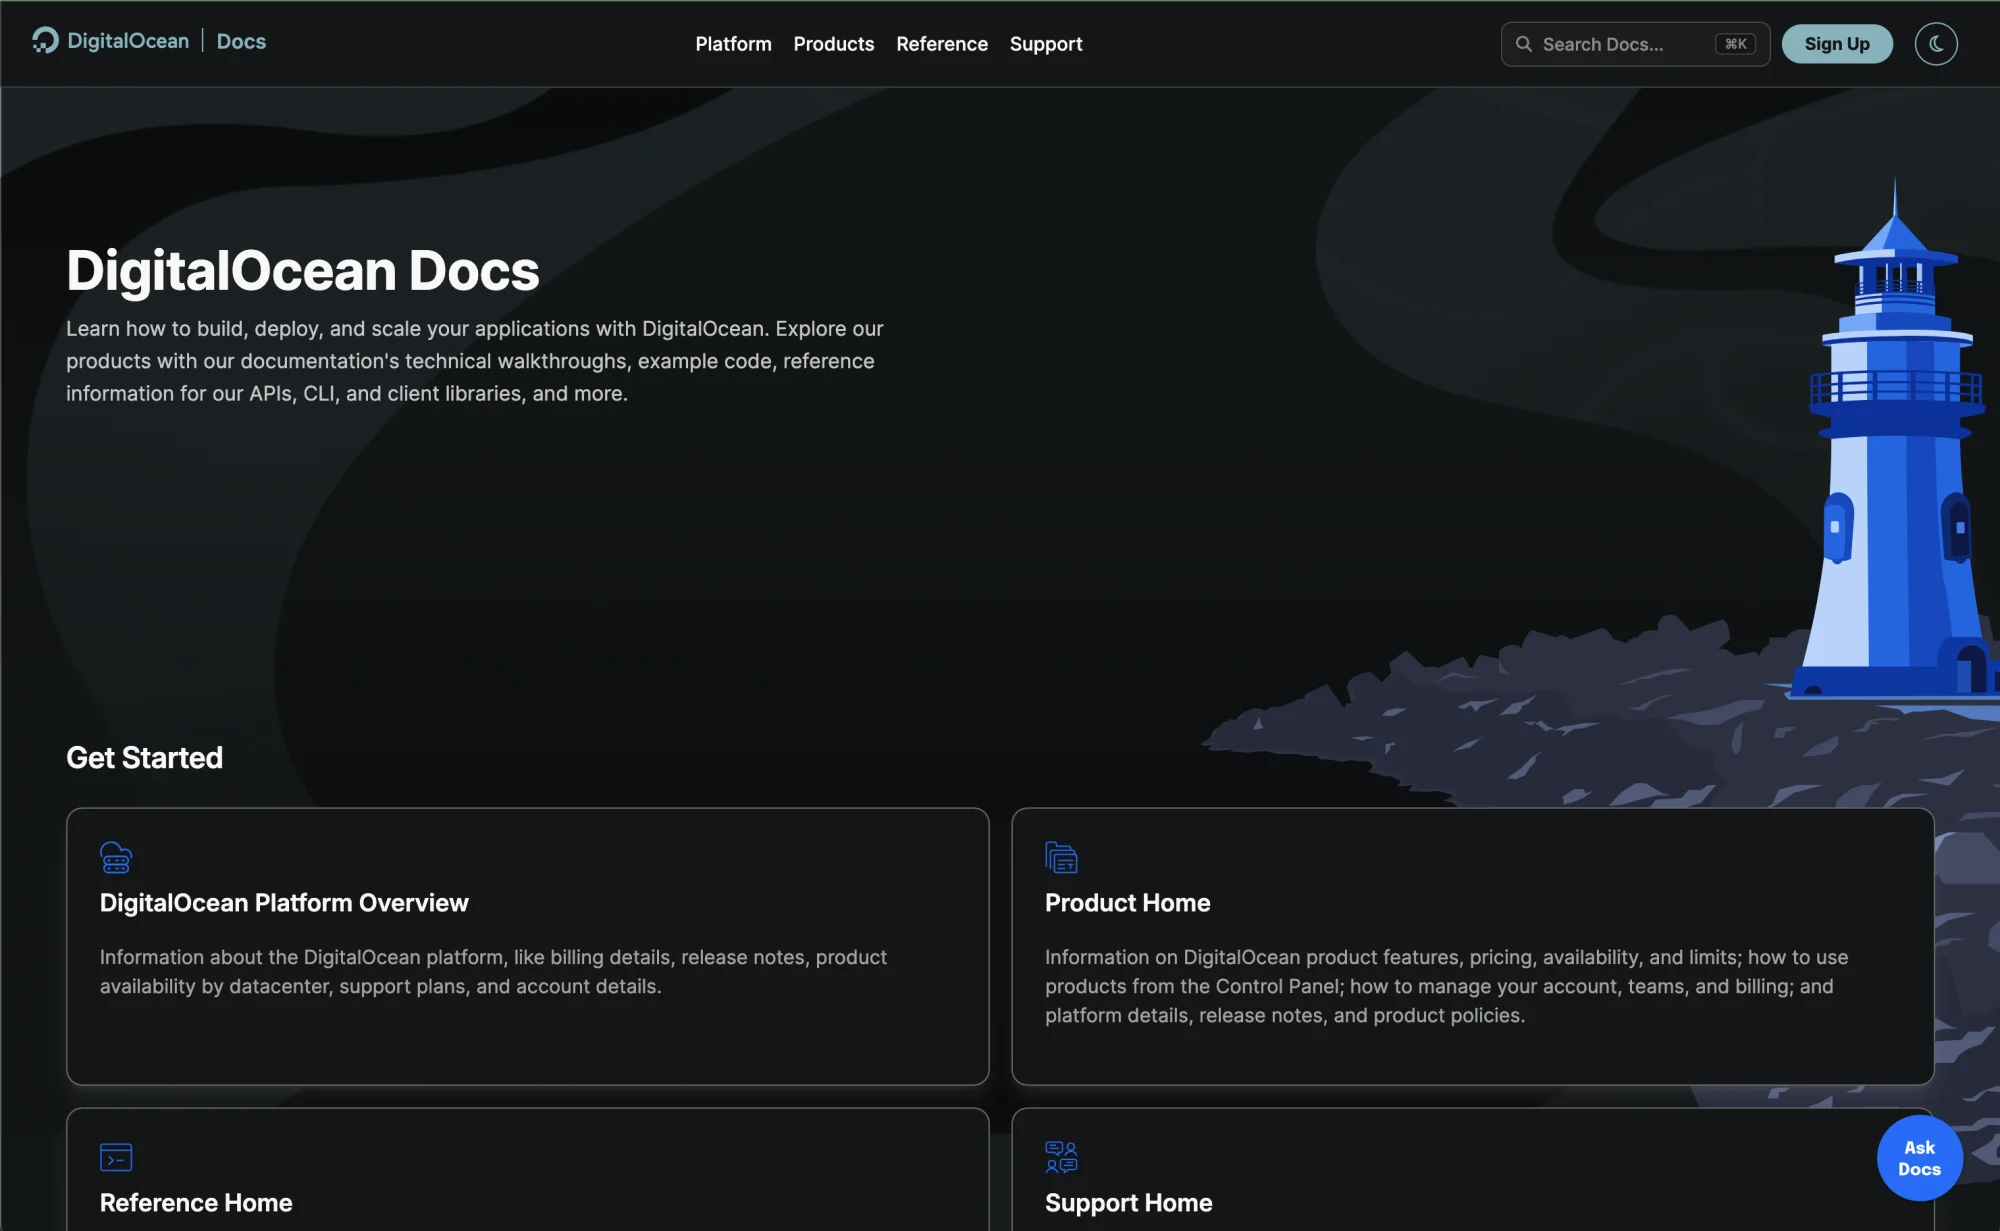Open the Support menu
Screen dimensions: 2000x1231
pyautogui.click(x=1046, y=44)
